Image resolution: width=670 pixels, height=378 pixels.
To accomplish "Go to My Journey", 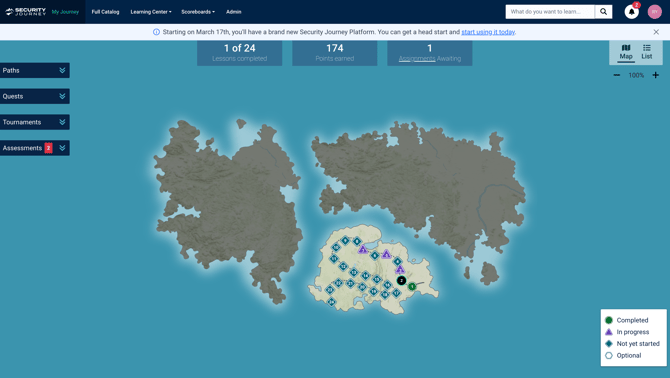I will pyautogui.click(x=65, y=12).
